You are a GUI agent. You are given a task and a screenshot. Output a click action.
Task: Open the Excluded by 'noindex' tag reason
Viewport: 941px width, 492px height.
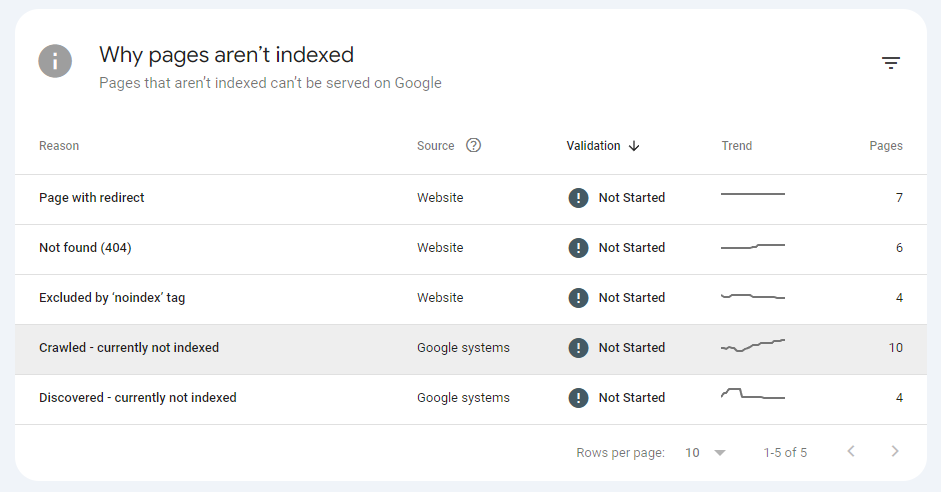112,298
